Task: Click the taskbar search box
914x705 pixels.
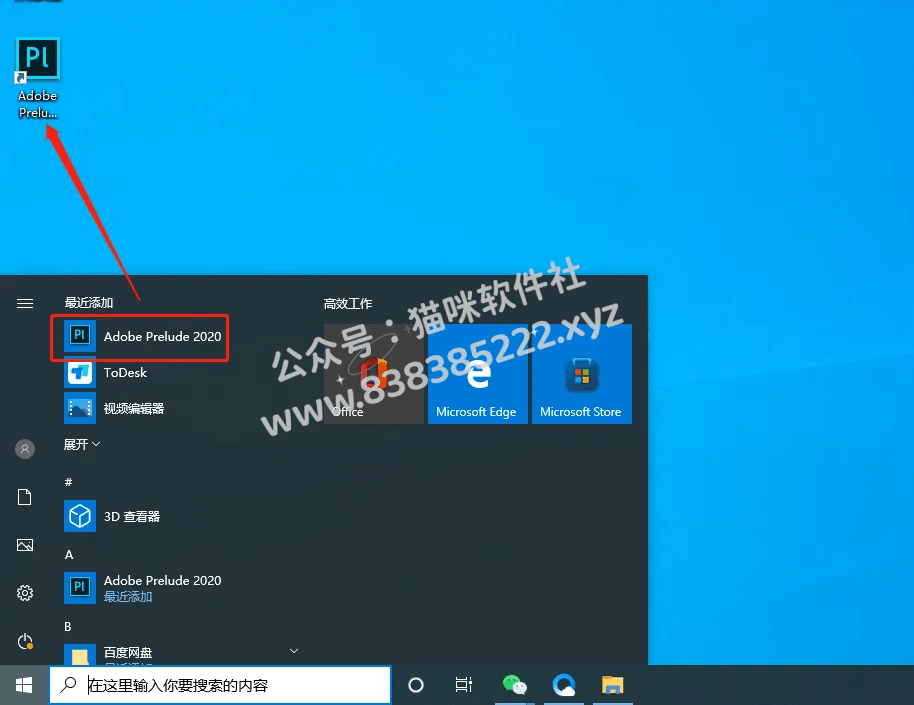Action: coord(220,685)
